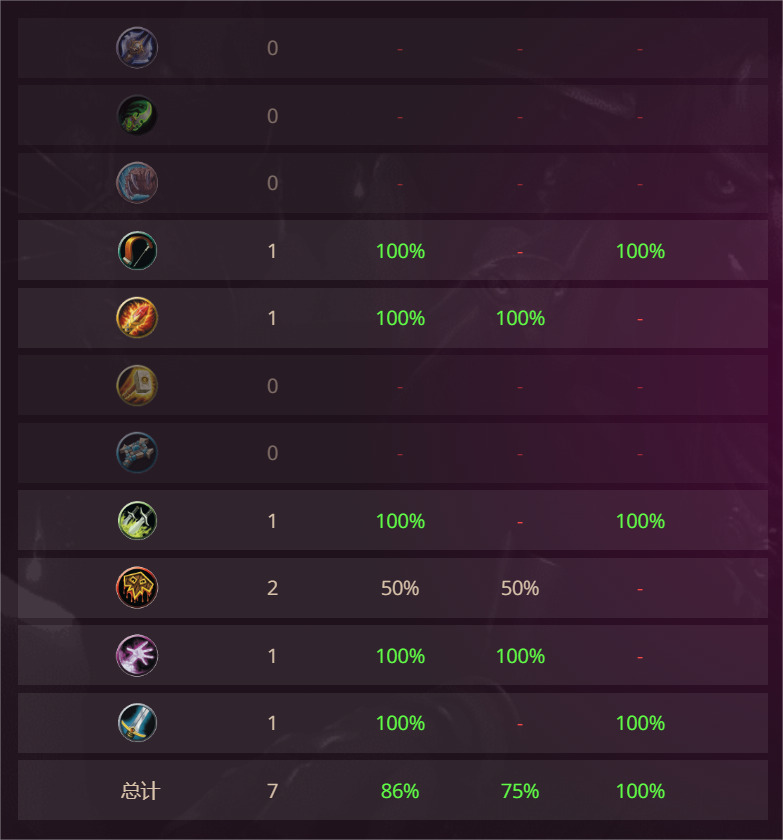Click the middle 100% in mage row
Screen dimensions: 783x840
[x=520, y=318]
